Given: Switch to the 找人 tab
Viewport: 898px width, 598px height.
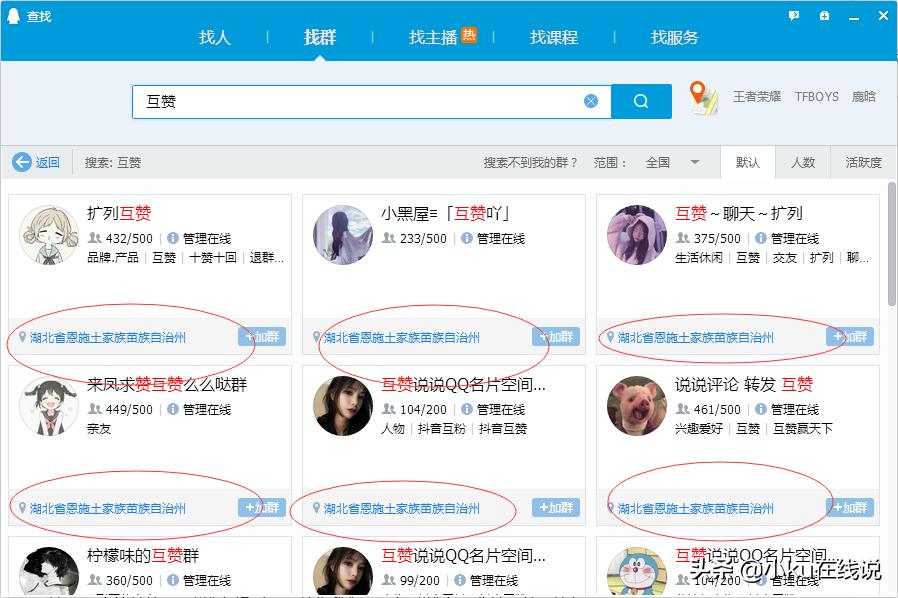Looking at the screenshot, I should 213,37.
